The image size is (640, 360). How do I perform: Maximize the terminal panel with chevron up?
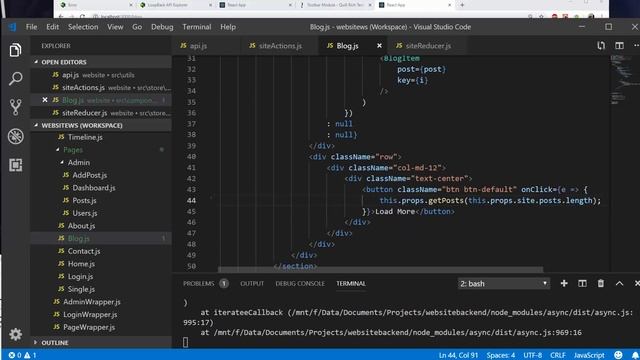(x=619, y=283)
